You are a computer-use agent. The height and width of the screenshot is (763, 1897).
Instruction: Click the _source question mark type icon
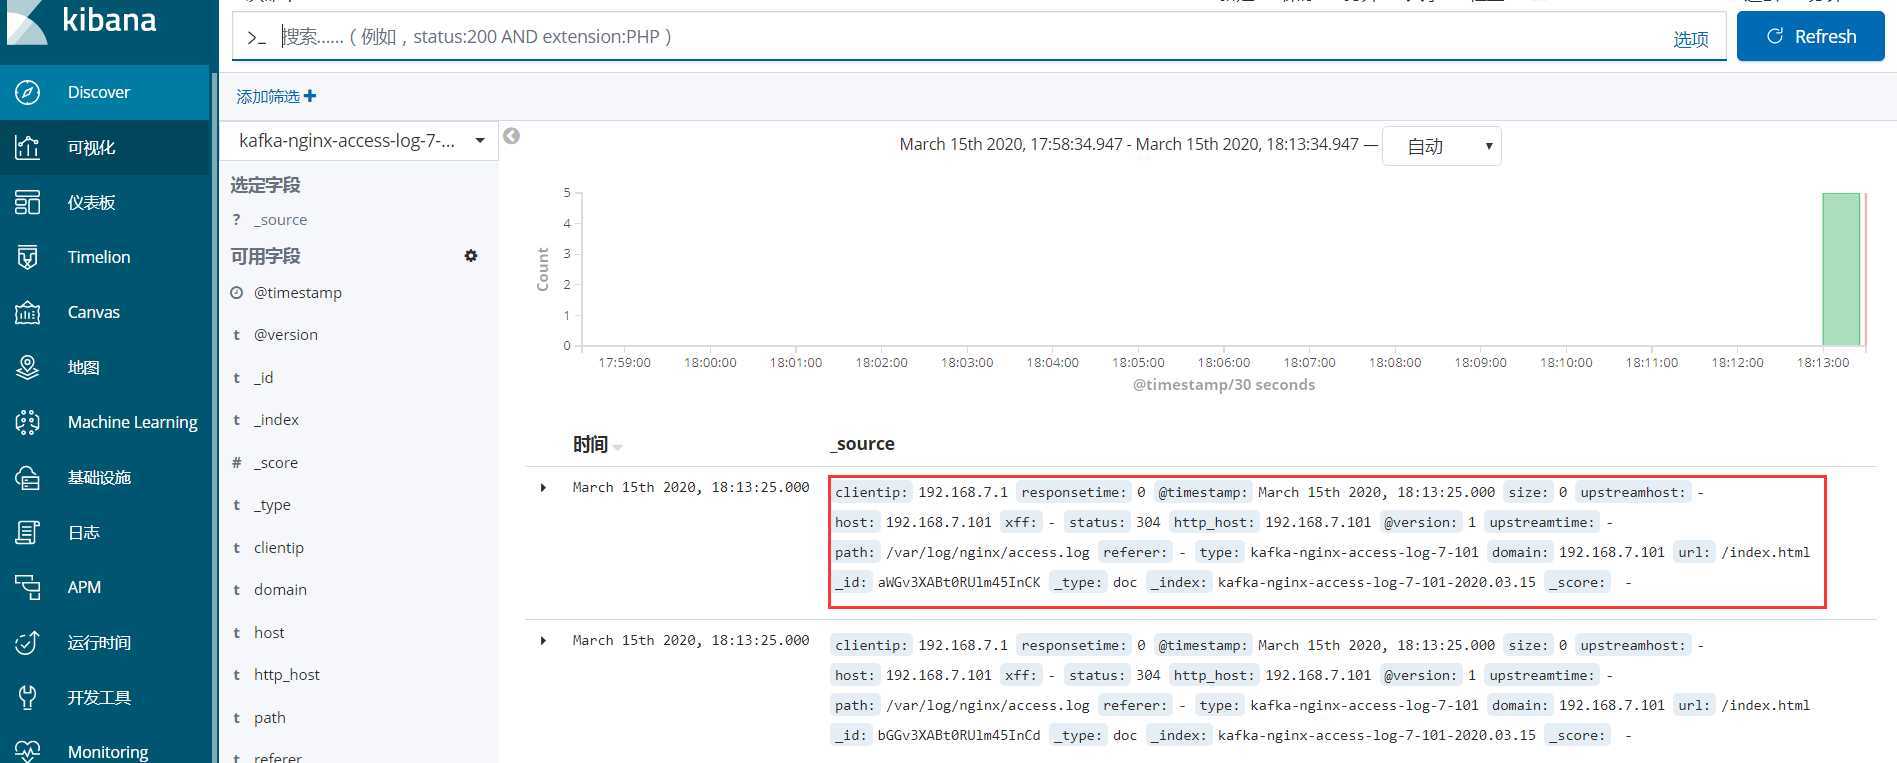[237, 220]
